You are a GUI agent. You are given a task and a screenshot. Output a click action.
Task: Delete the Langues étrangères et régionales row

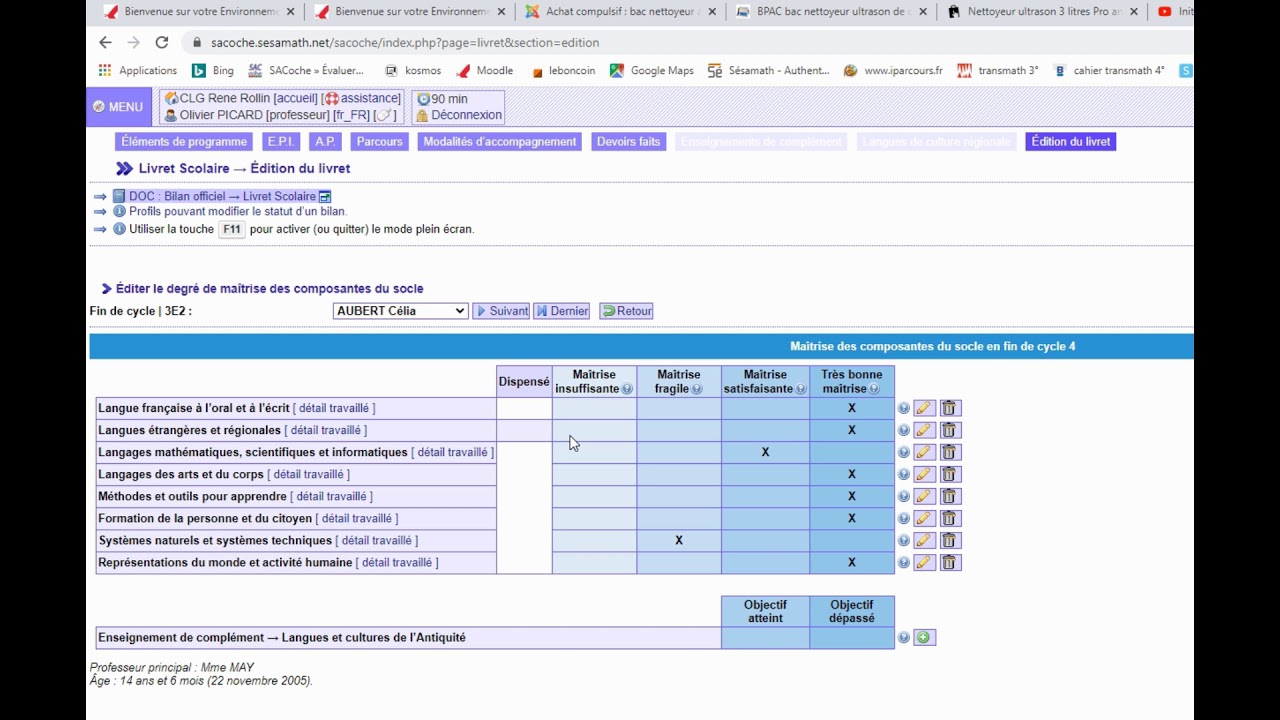pyautogui.click(x=950, y=430)
